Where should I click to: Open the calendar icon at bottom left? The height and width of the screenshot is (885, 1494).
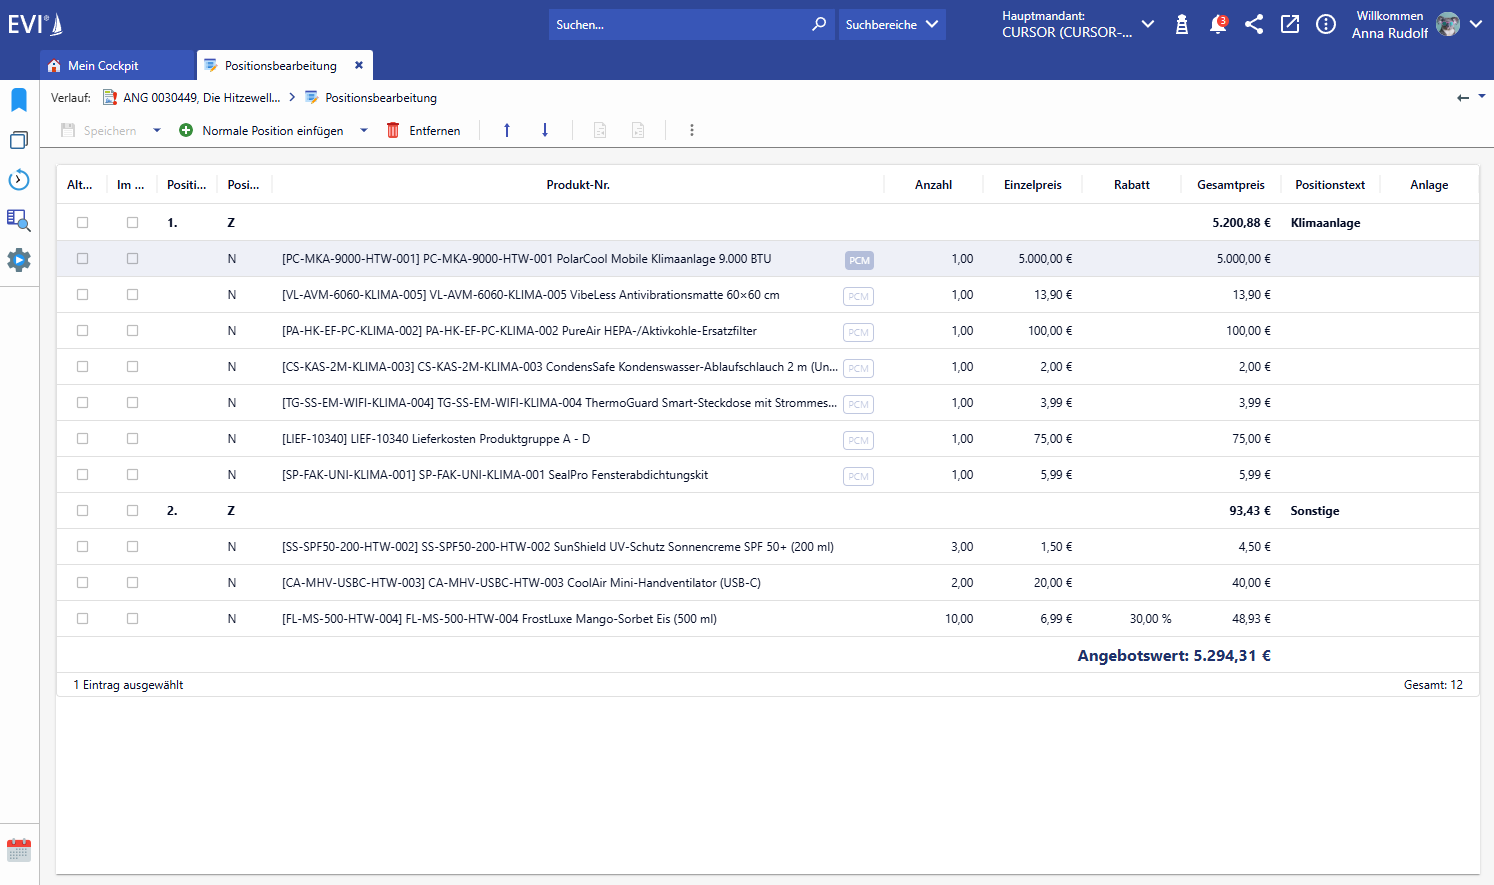coord(19,850)
